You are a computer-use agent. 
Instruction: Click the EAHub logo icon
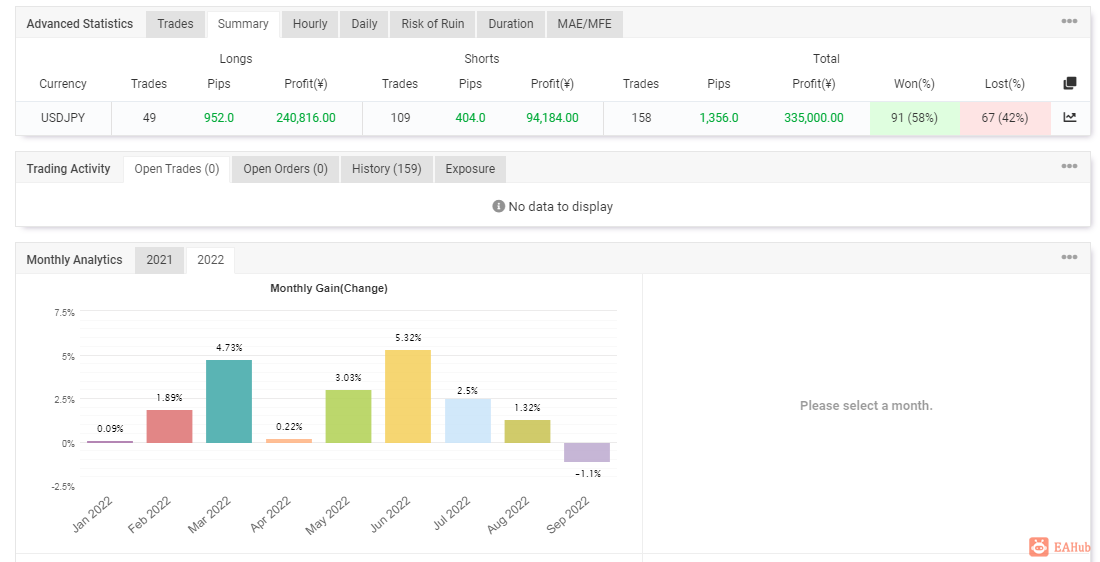pyautogui.click(x=1039, y=546)
